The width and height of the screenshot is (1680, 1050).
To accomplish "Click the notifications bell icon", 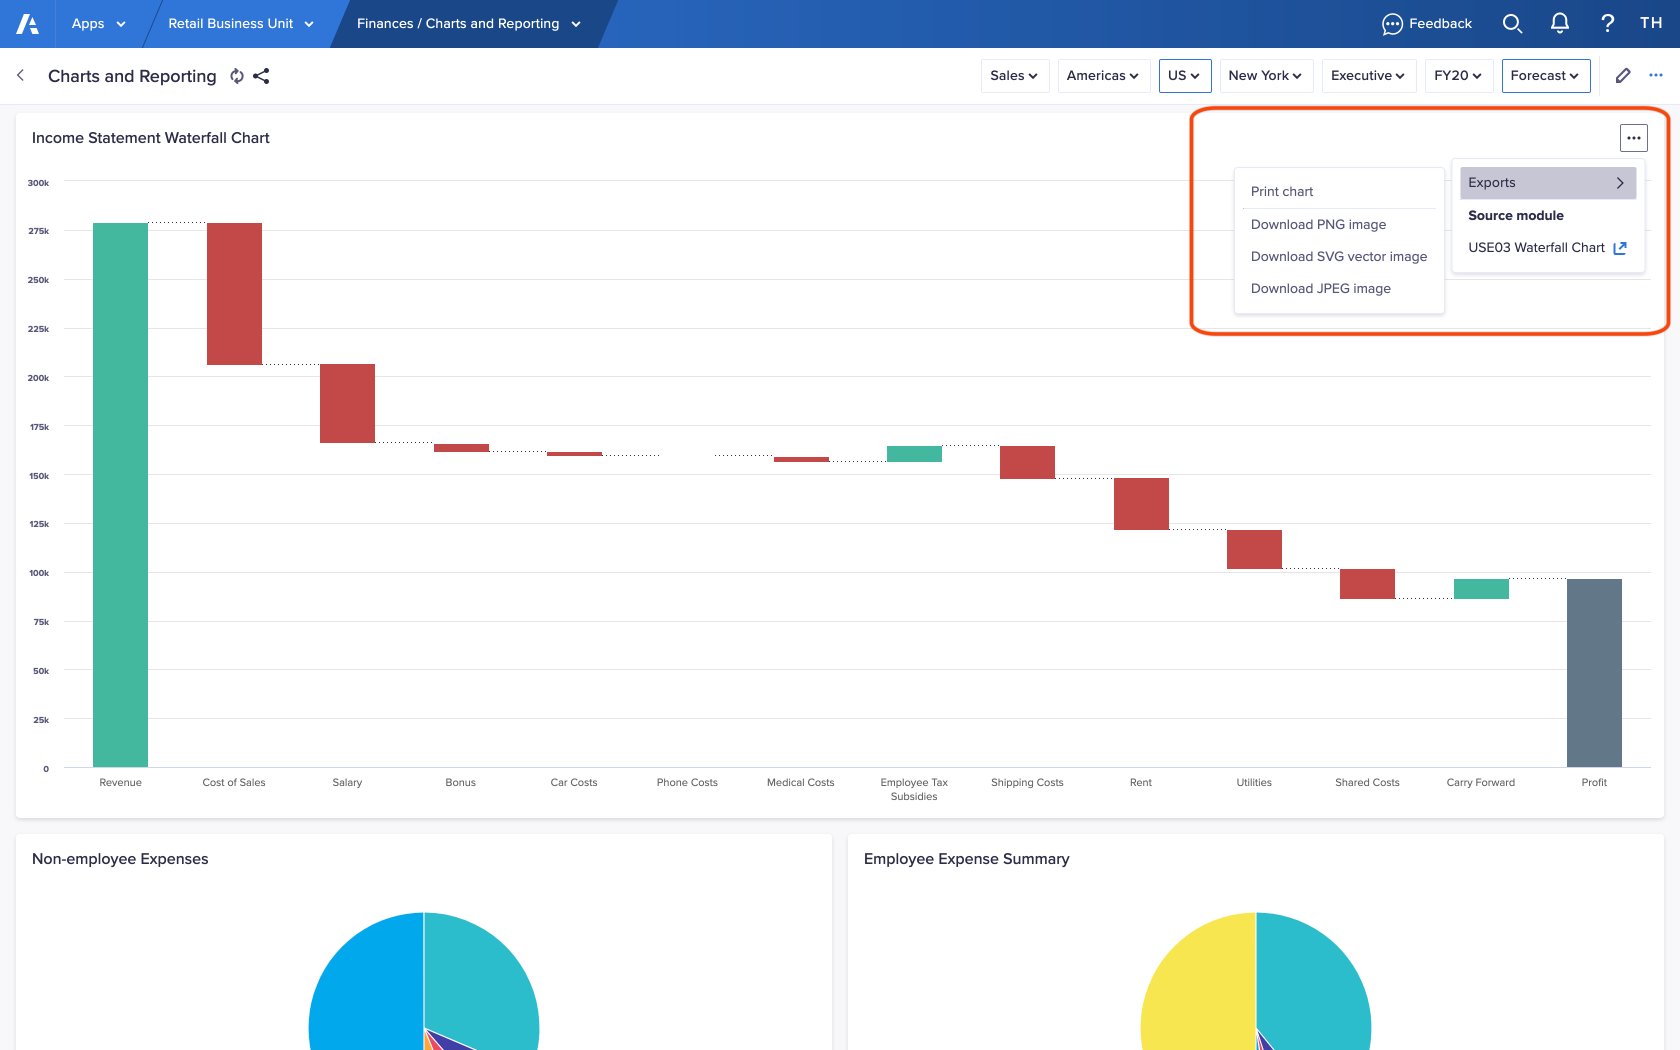I will pos(1560,23).
